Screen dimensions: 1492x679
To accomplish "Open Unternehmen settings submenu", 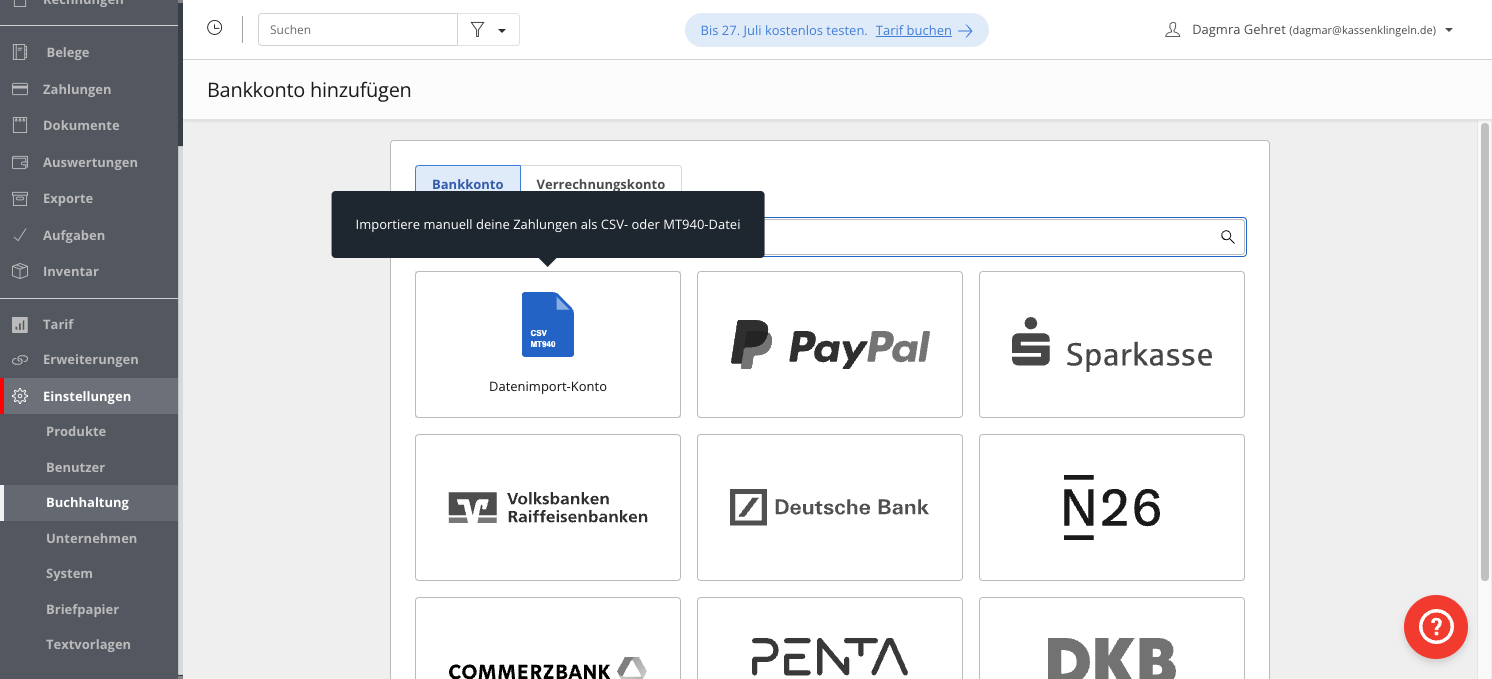I will pos(89,538).
